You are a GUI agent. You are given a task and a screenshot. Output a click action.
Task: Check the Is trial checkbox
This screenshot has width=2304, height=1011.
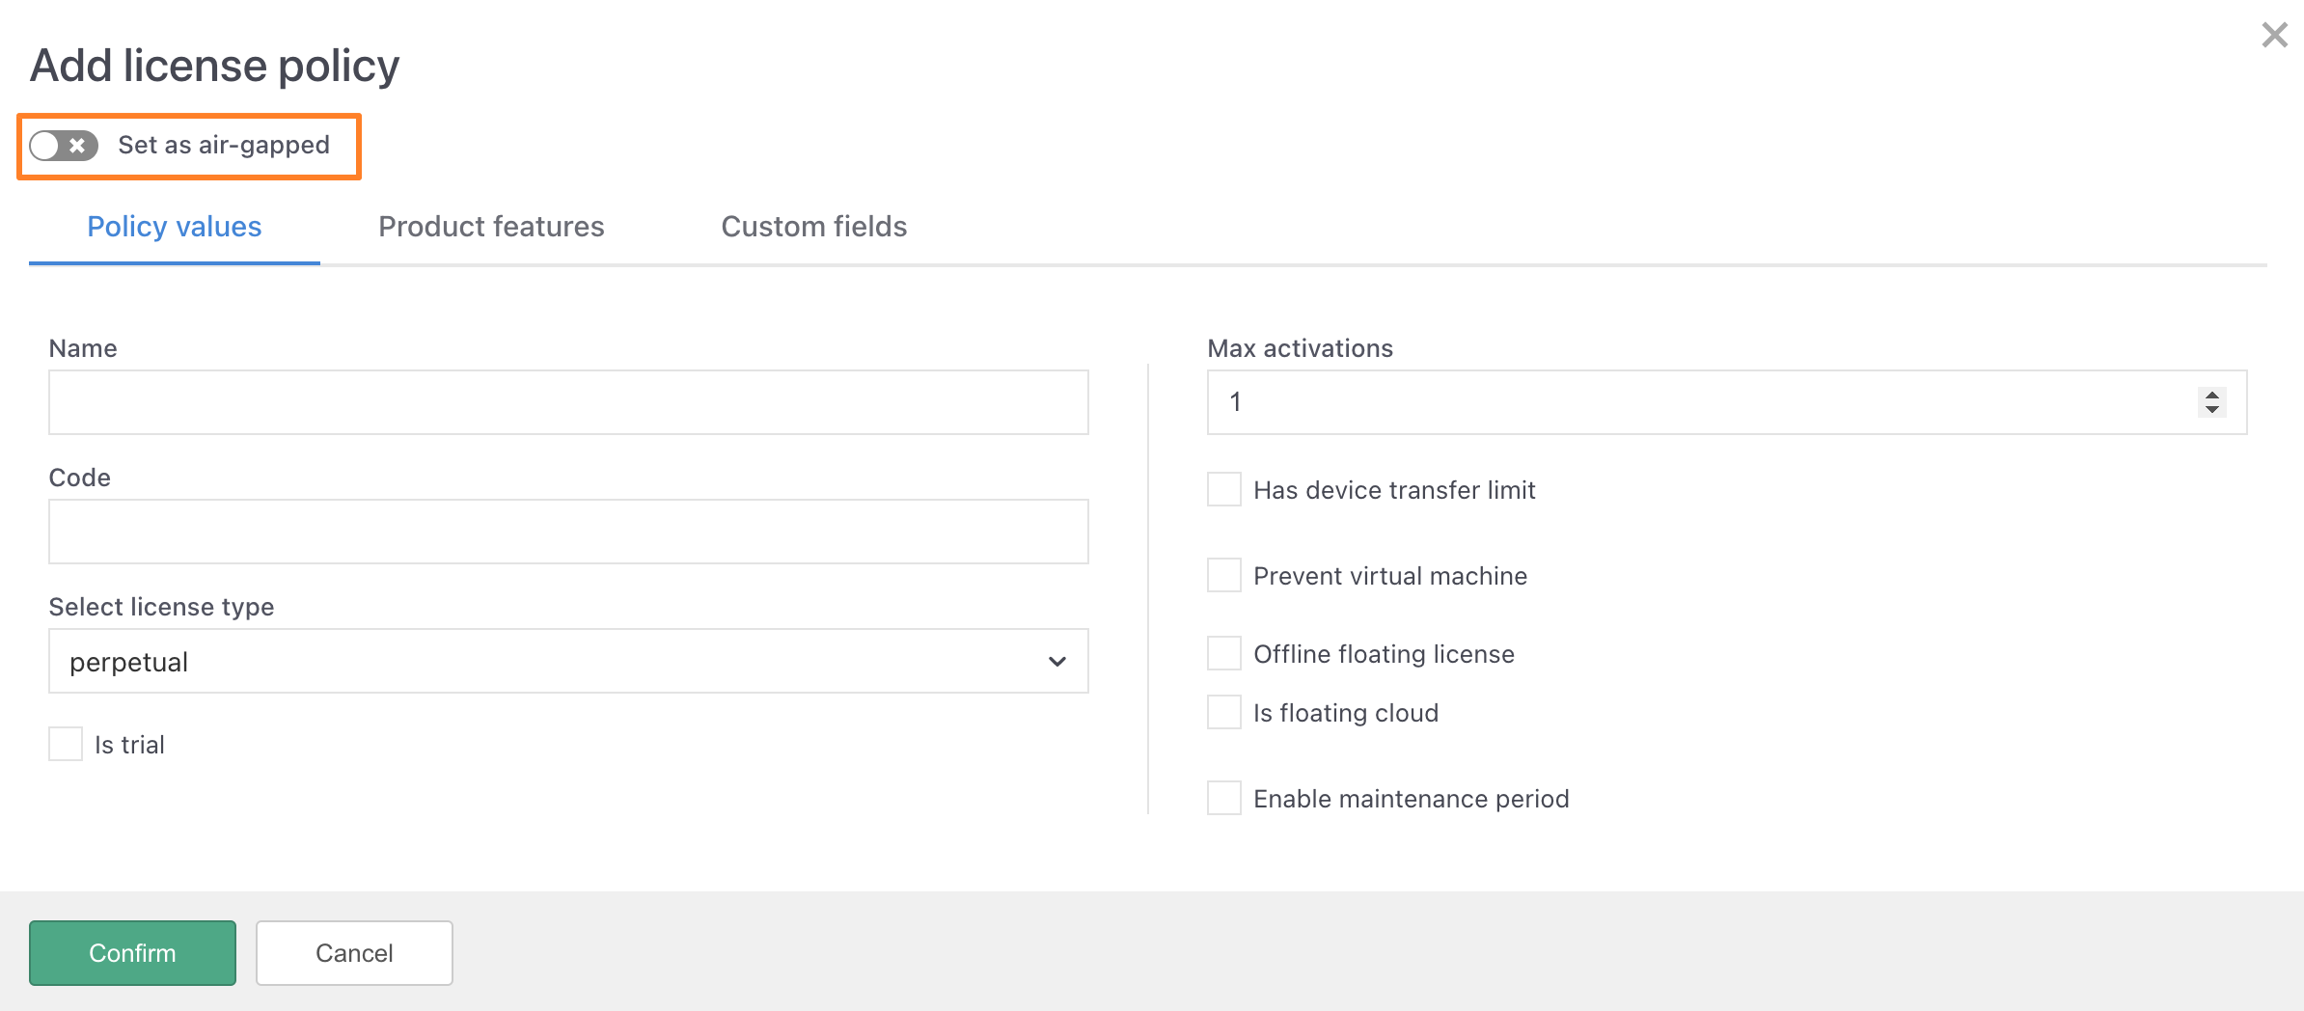point(66,744)
